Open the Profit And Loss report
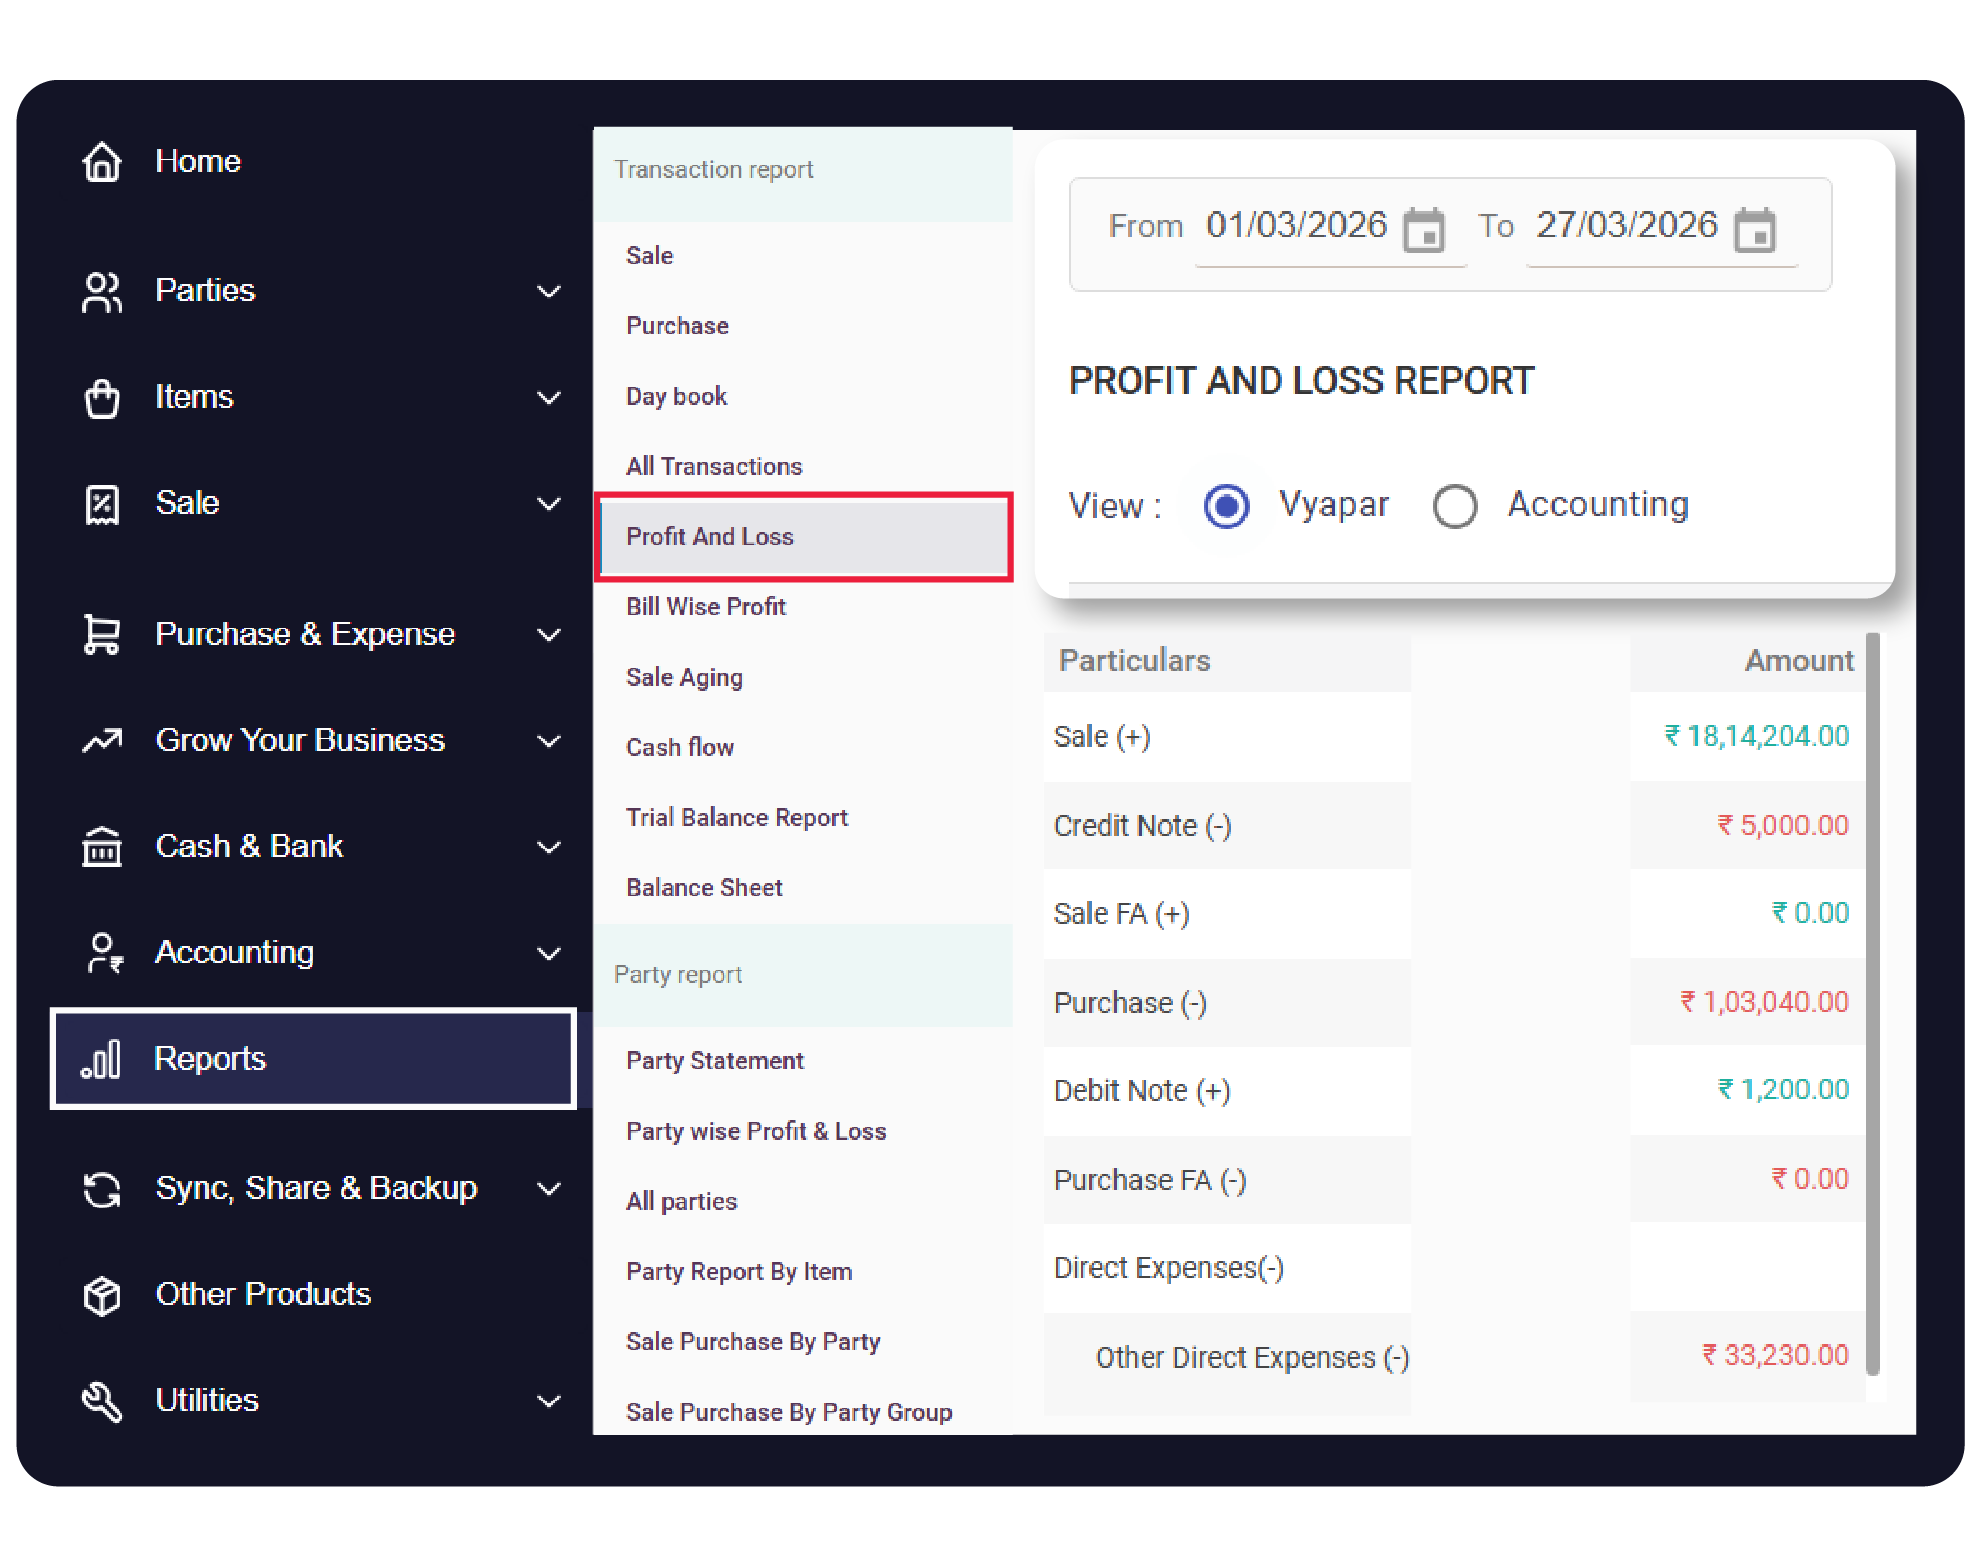Image resolution: width=1981 pixels, height=1561 pixels. click(710, 537)
